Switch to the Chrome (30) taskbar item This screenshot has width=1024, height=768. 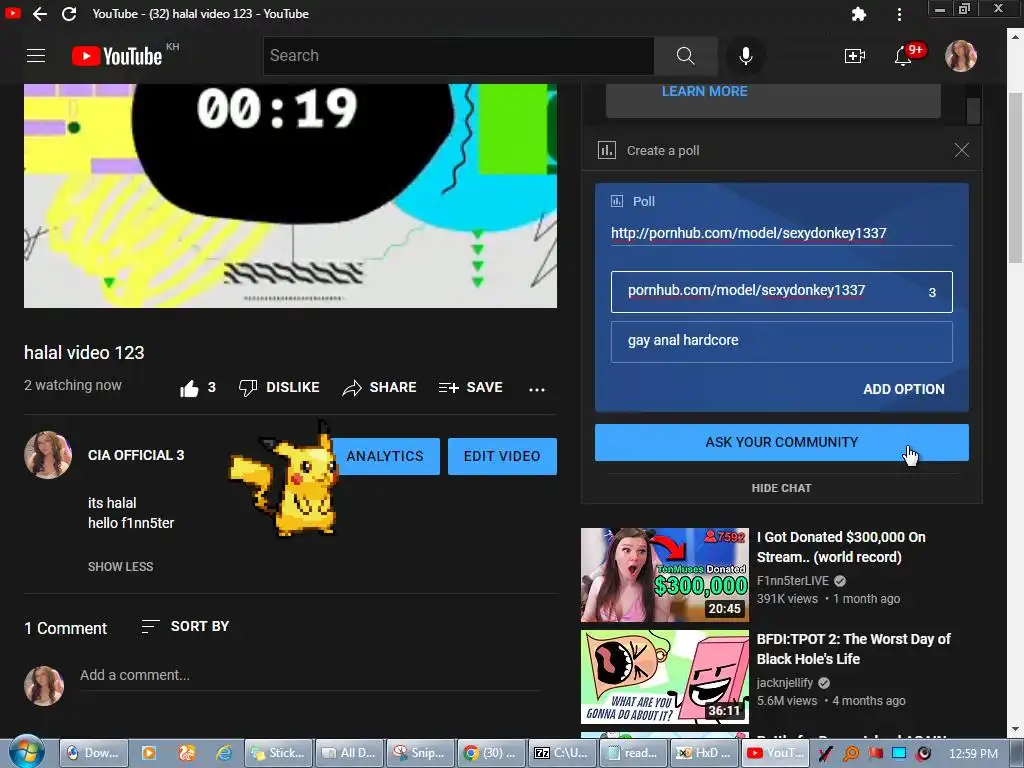click(489, 753)
